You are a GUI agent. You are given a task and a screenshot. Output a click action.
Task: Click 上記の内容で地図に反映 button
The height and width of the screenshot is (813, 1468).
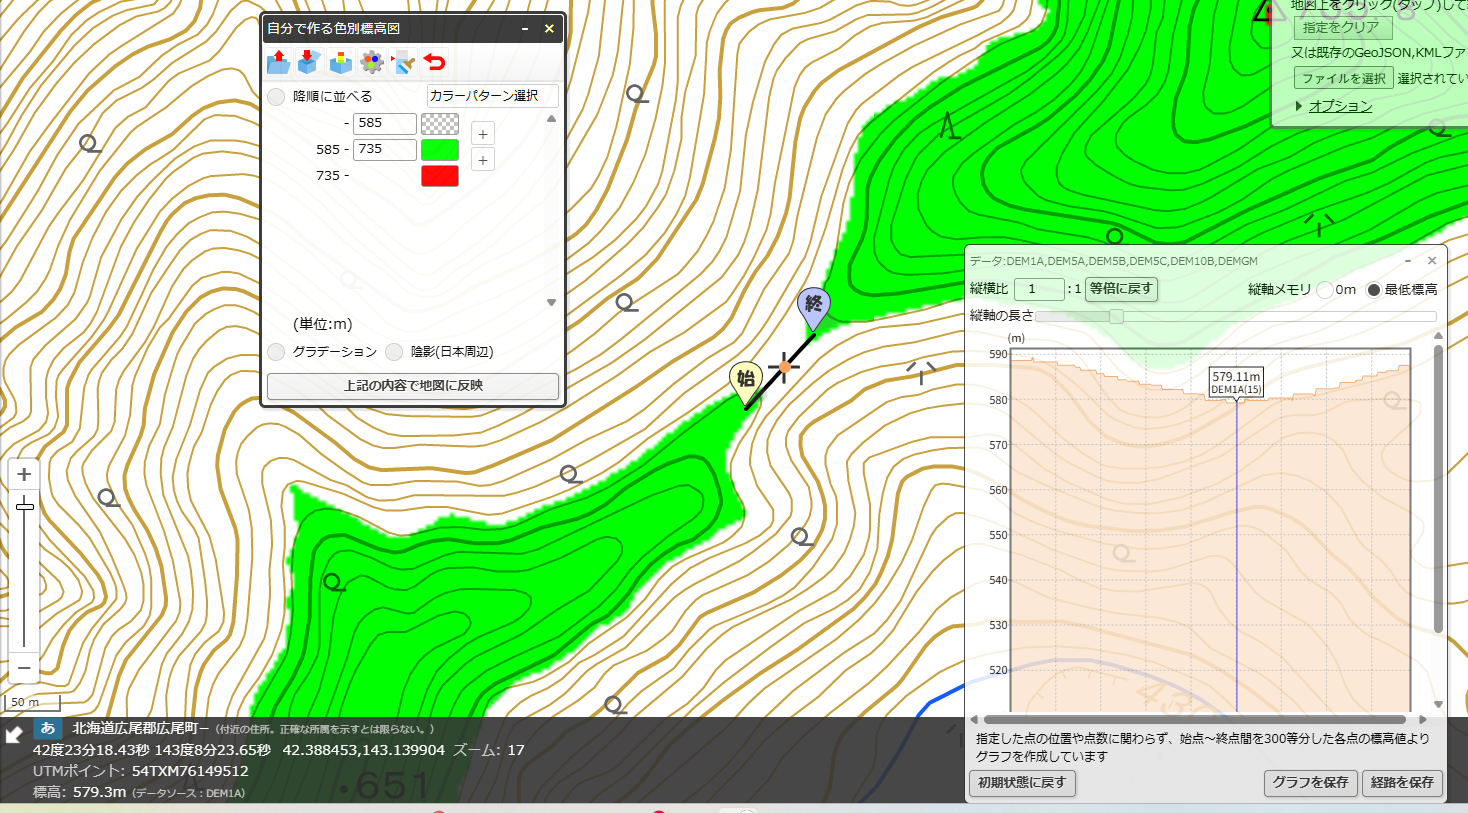413,386
